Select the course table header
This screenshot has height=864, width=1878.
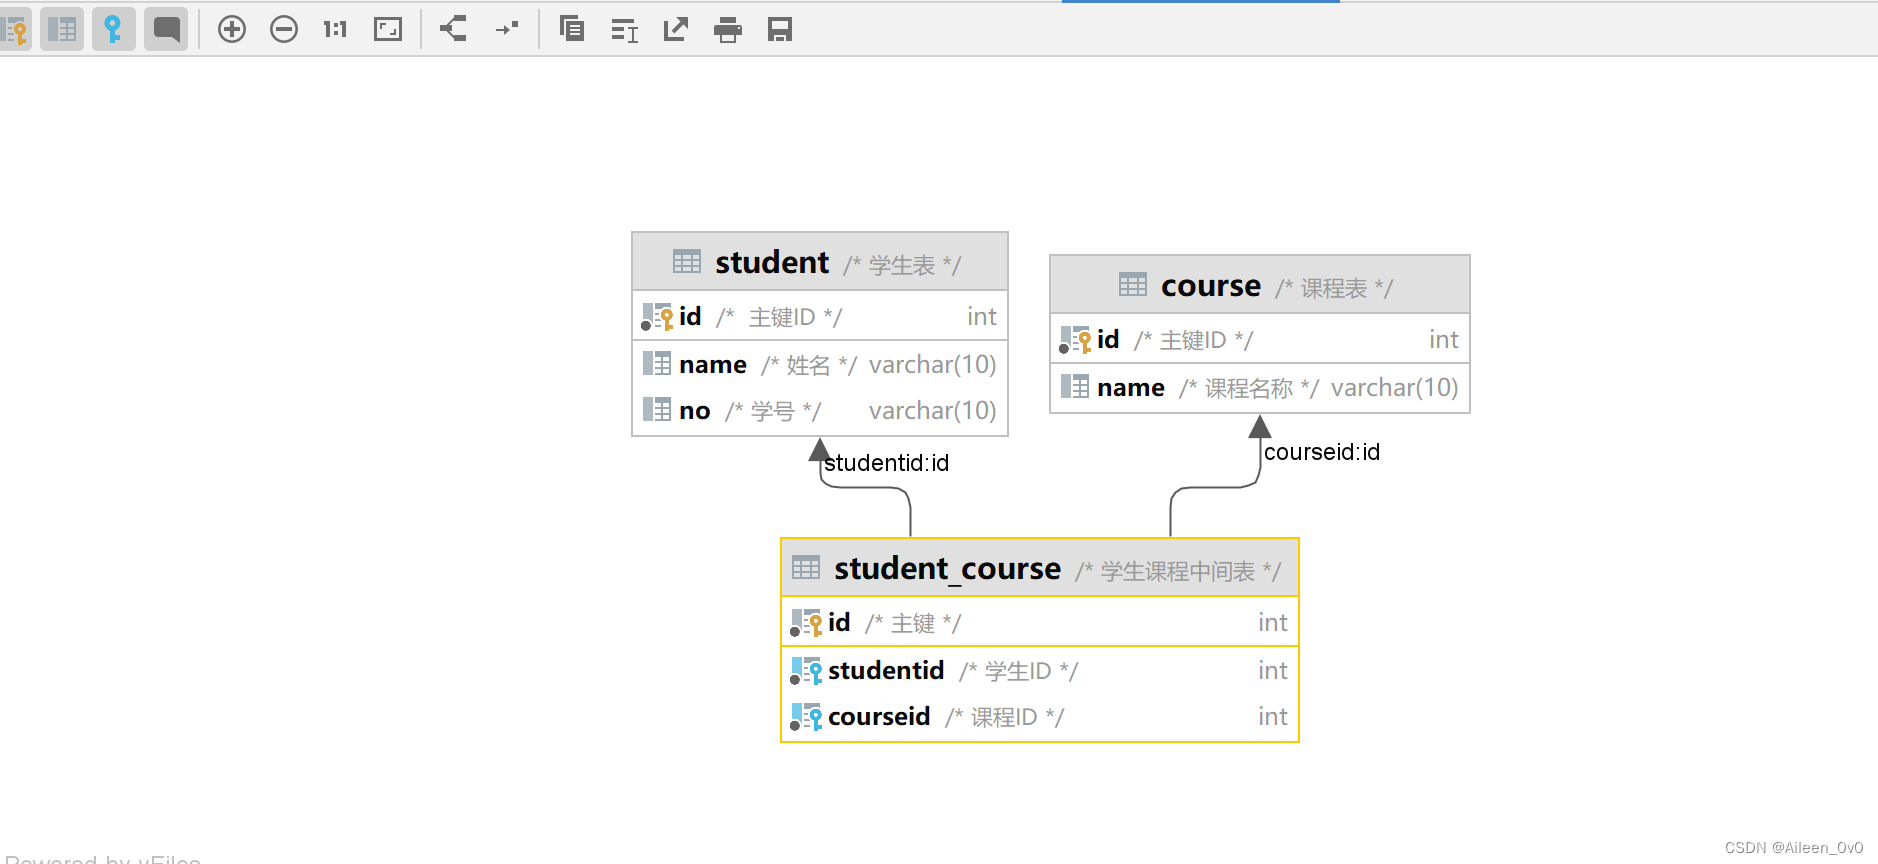pyautogui.click(x=1260, y=285)
